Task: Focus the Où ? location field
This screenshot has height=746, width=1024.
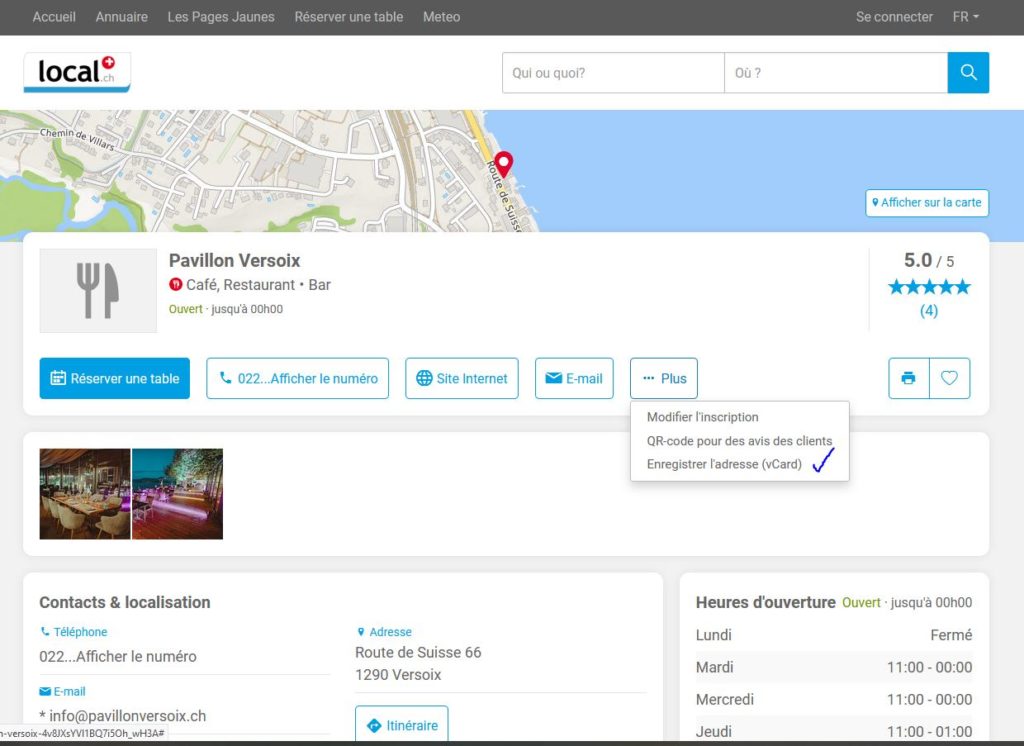Action: tap(836, 73)
